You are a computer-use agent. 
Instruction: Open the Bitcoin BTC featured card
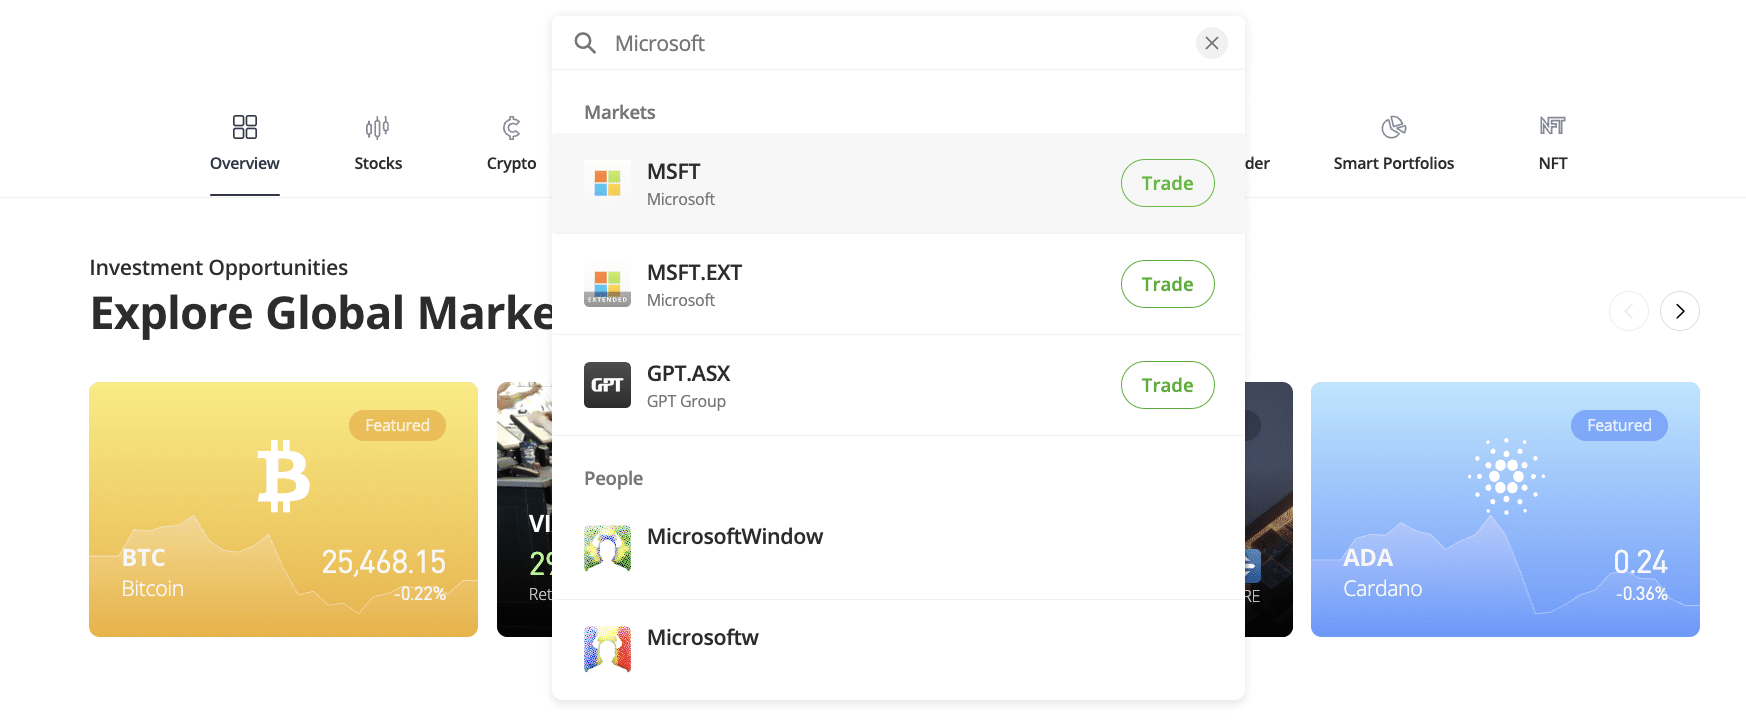[x=283, y=509]
